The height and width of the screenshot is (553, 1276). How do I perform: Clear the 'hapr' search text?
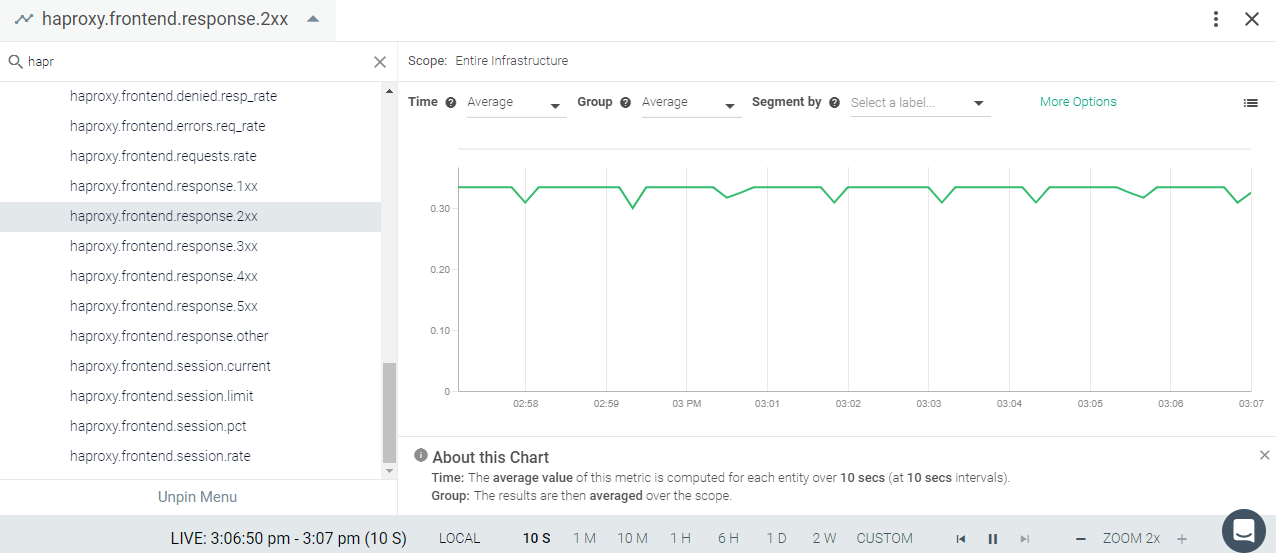[380, 62]
